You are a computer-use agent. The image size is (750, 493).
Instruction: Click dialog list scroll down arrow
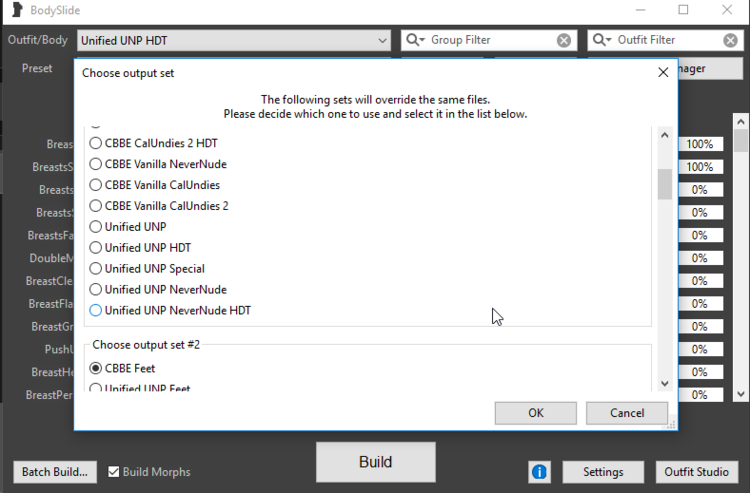664,383
